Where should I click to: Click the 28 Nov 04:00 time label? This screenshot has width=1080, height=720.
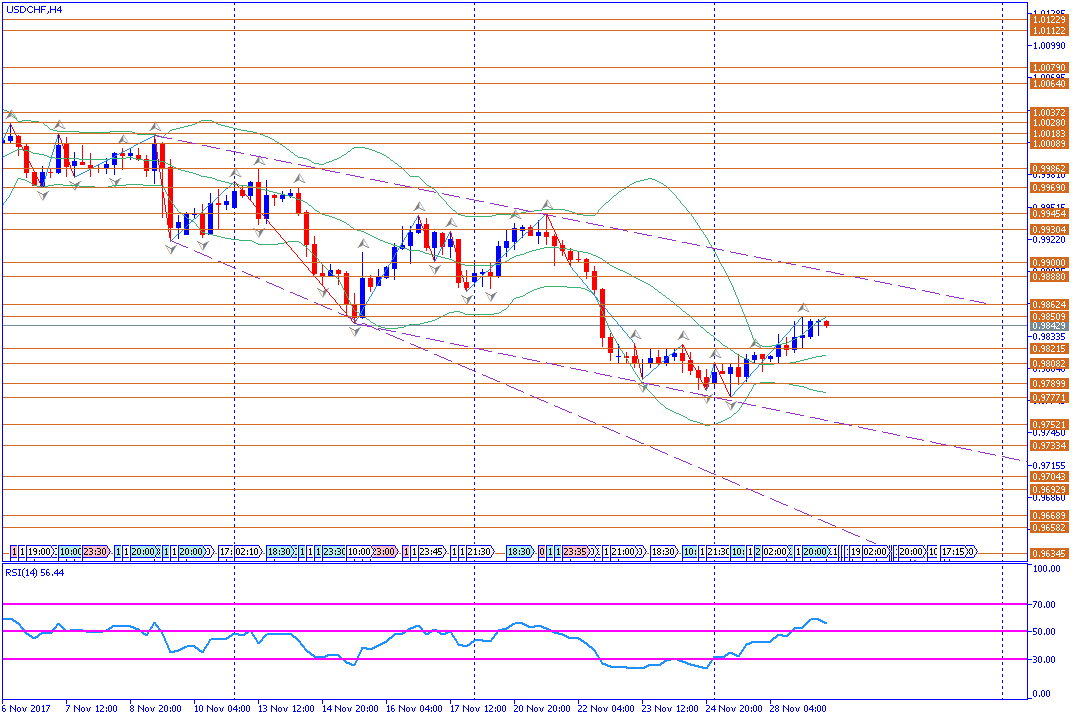[x=798, y=708]
